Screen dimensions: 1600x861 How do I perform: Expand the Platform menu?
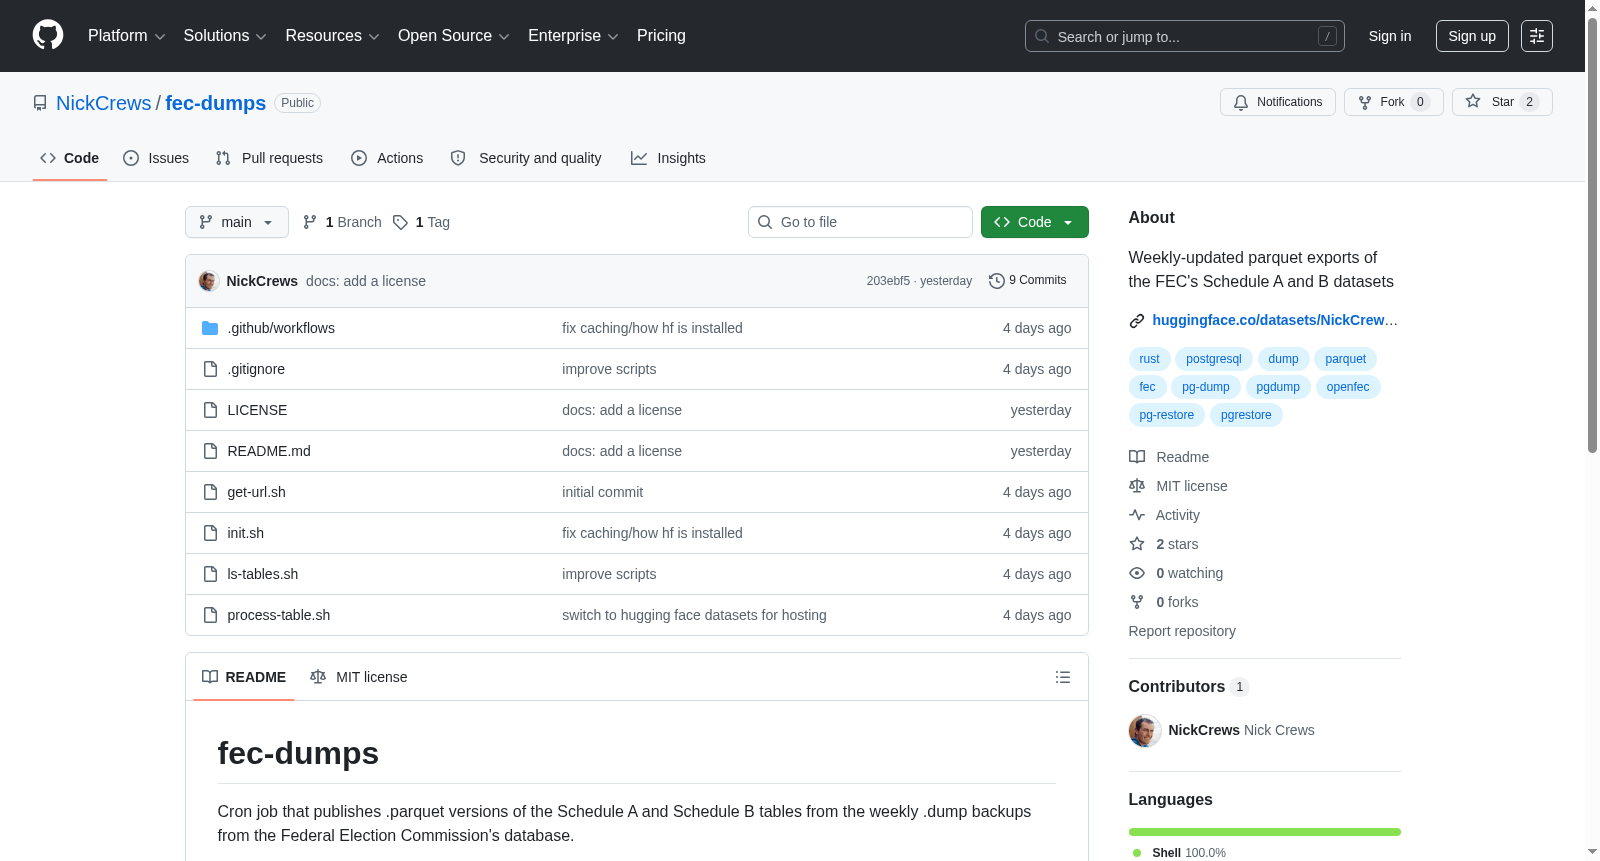pyautogui.click(x=126, y=36)
